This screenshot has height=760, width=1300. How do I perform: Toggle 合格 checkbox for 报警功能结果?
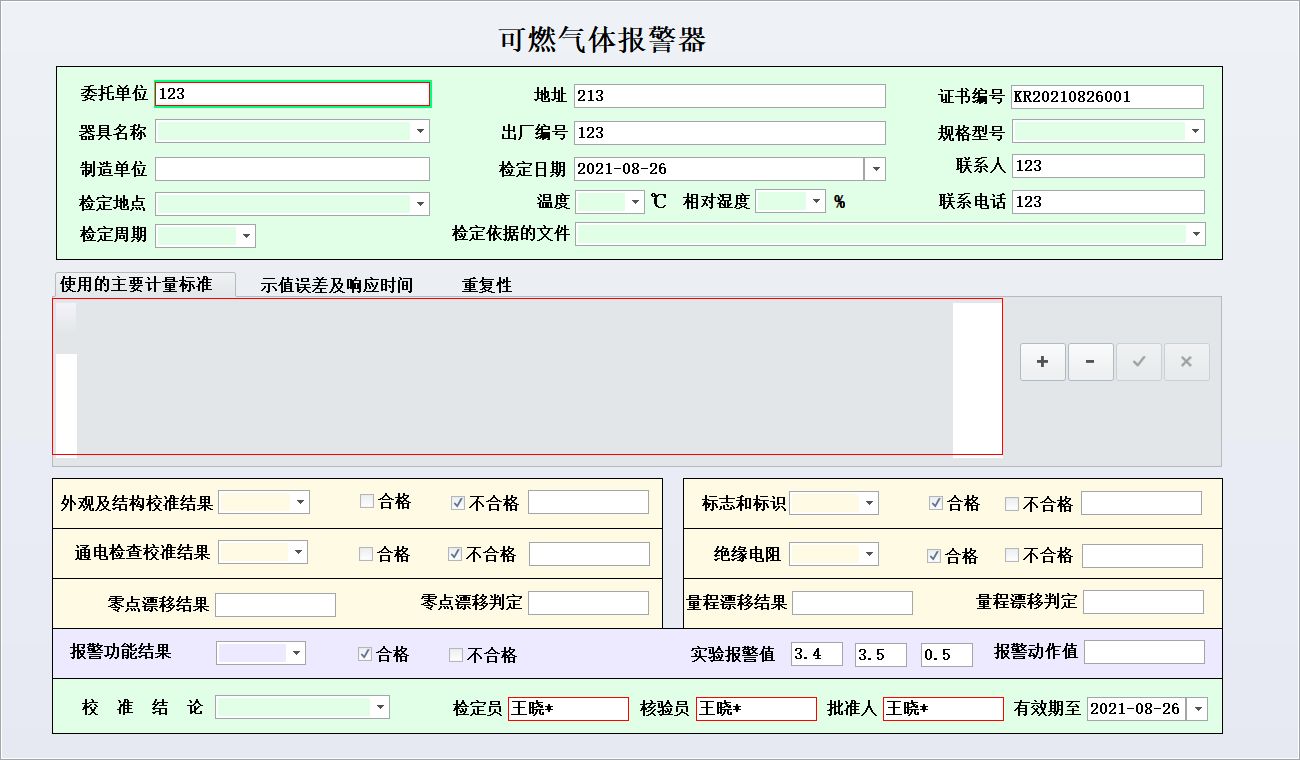[x=366, y=654]
